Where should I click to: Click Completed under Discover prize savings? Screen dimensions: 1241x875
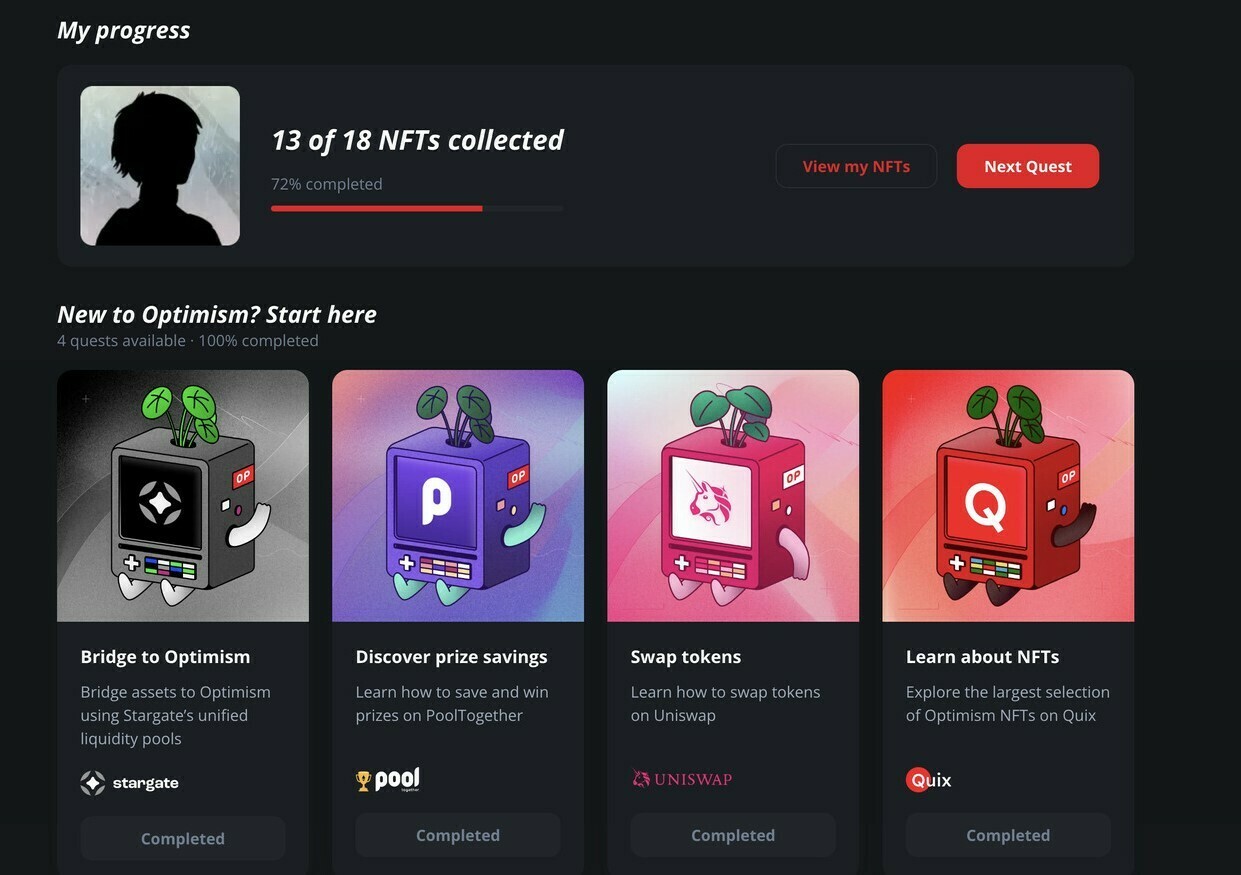coord(458,835)
